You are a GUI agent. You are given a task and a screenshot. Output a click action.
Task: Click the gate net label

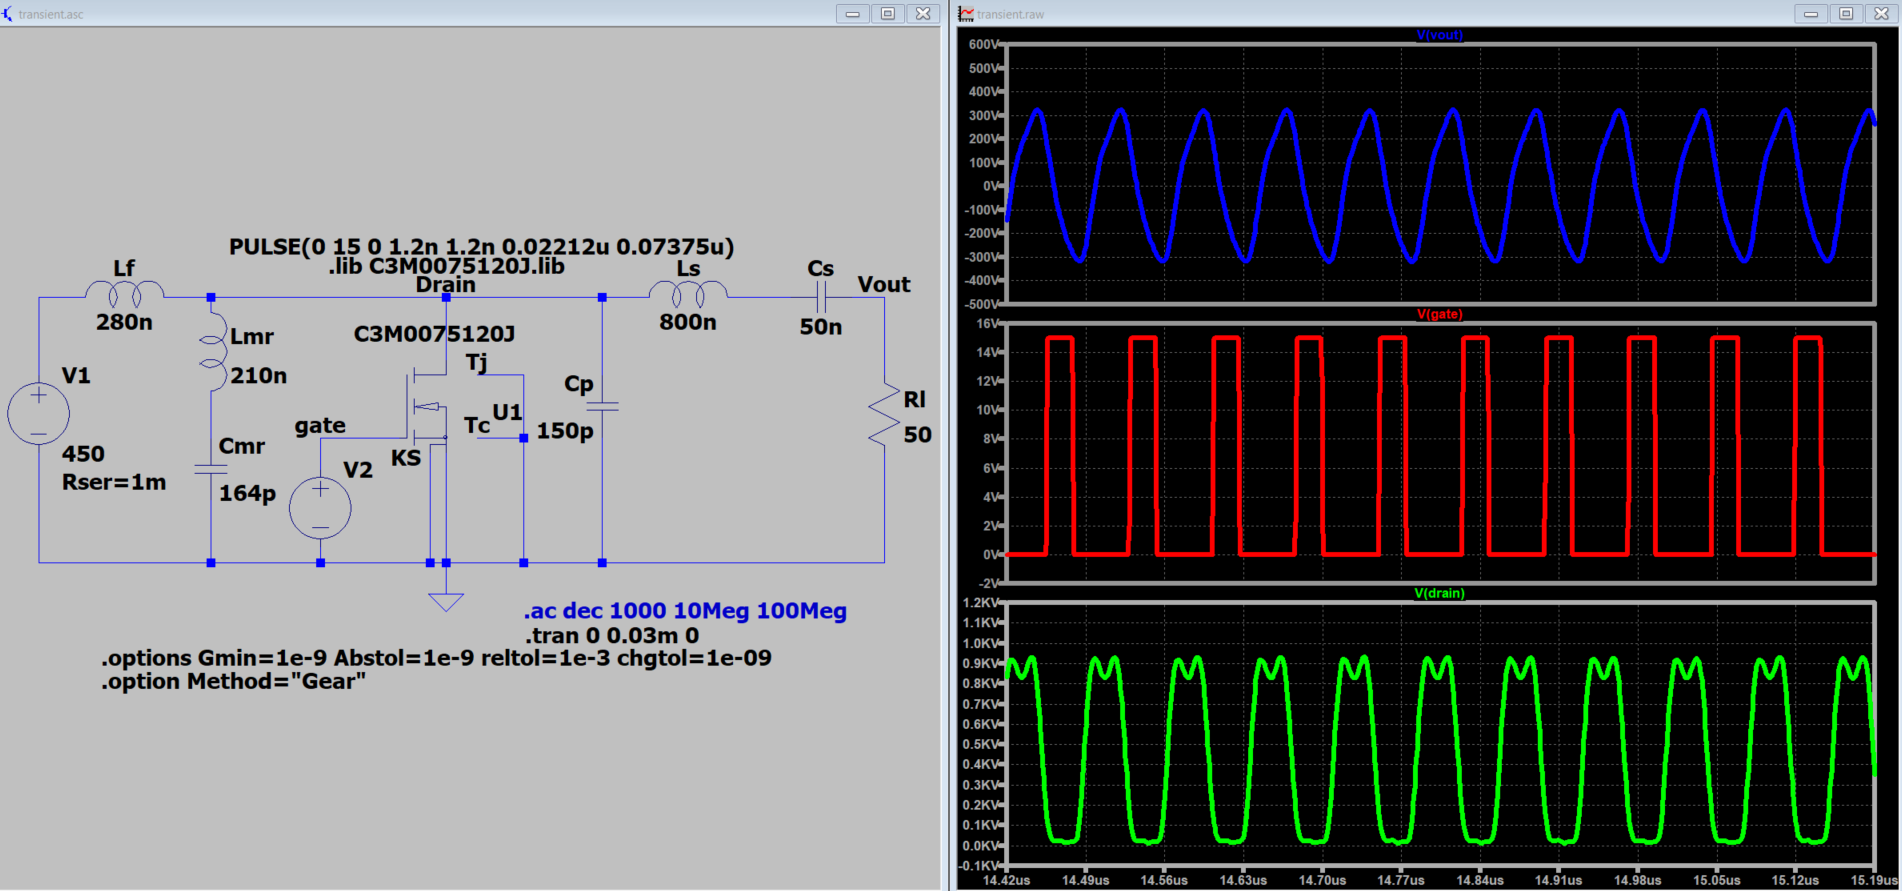pyautogui.click(x=320, y=425)
